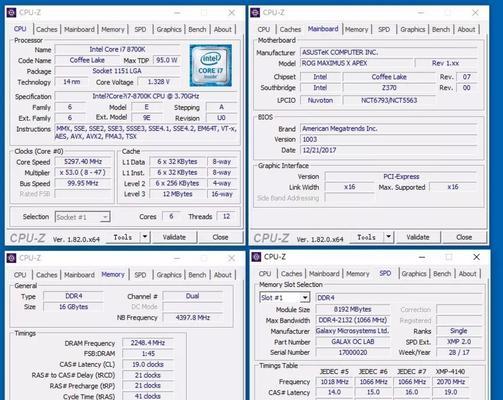The width and height of the screenshot is (503, 400).
Task: Click the processor name Intel Core i7 8700K
Action: click(117, 49)
